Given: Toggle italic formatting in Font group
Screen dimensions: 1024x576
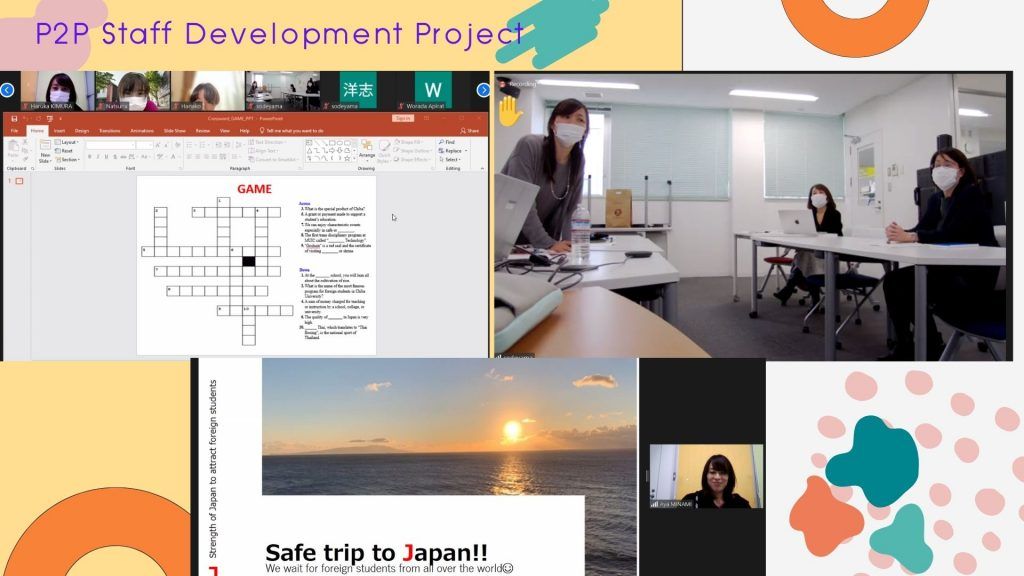Looking at the screenshot, I should click(x=95, y=157).
